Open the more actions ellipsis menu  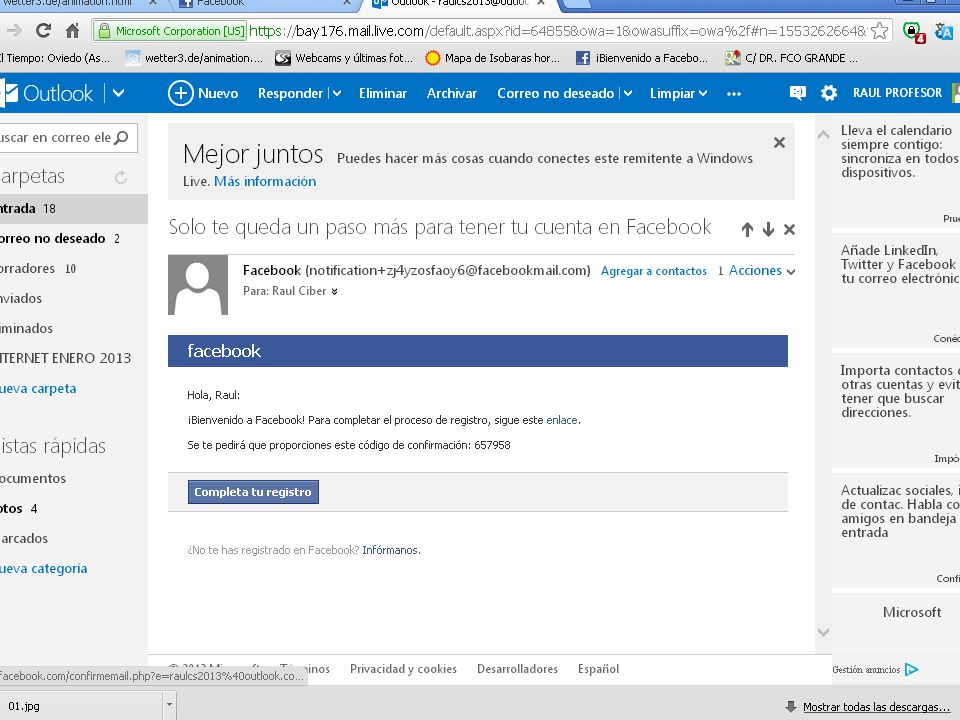pyautogui.click(x=733, y=94)
